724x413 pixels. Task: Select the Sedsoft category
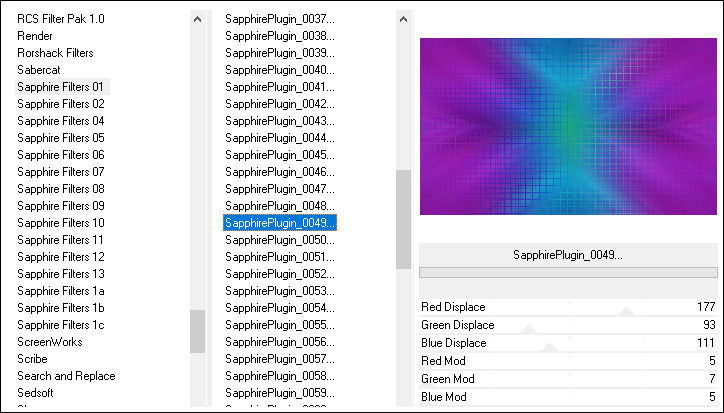[35, 393]
